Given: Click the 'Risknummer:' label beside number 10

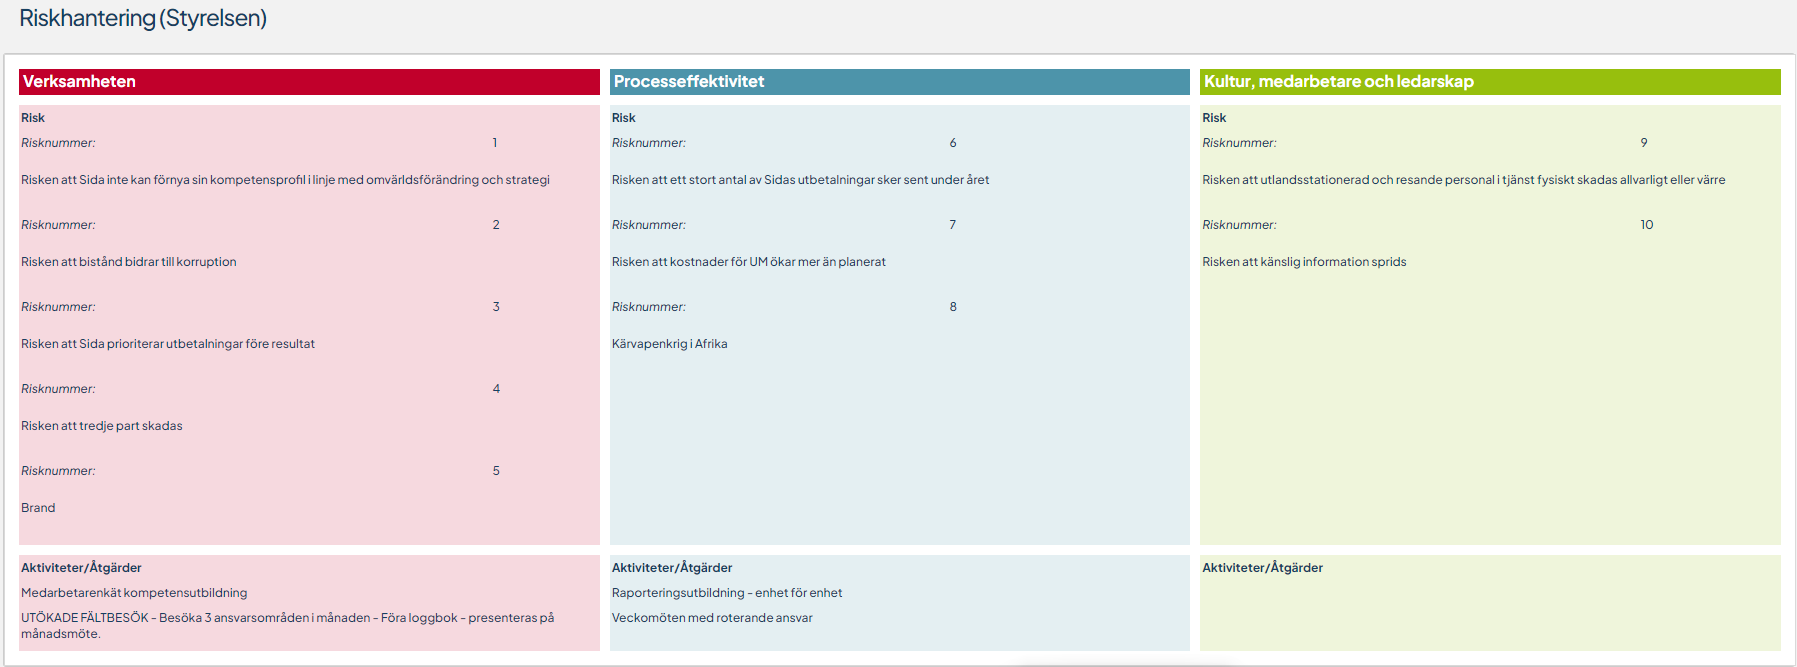Looking at the screenshot, I should point(1239,225).
